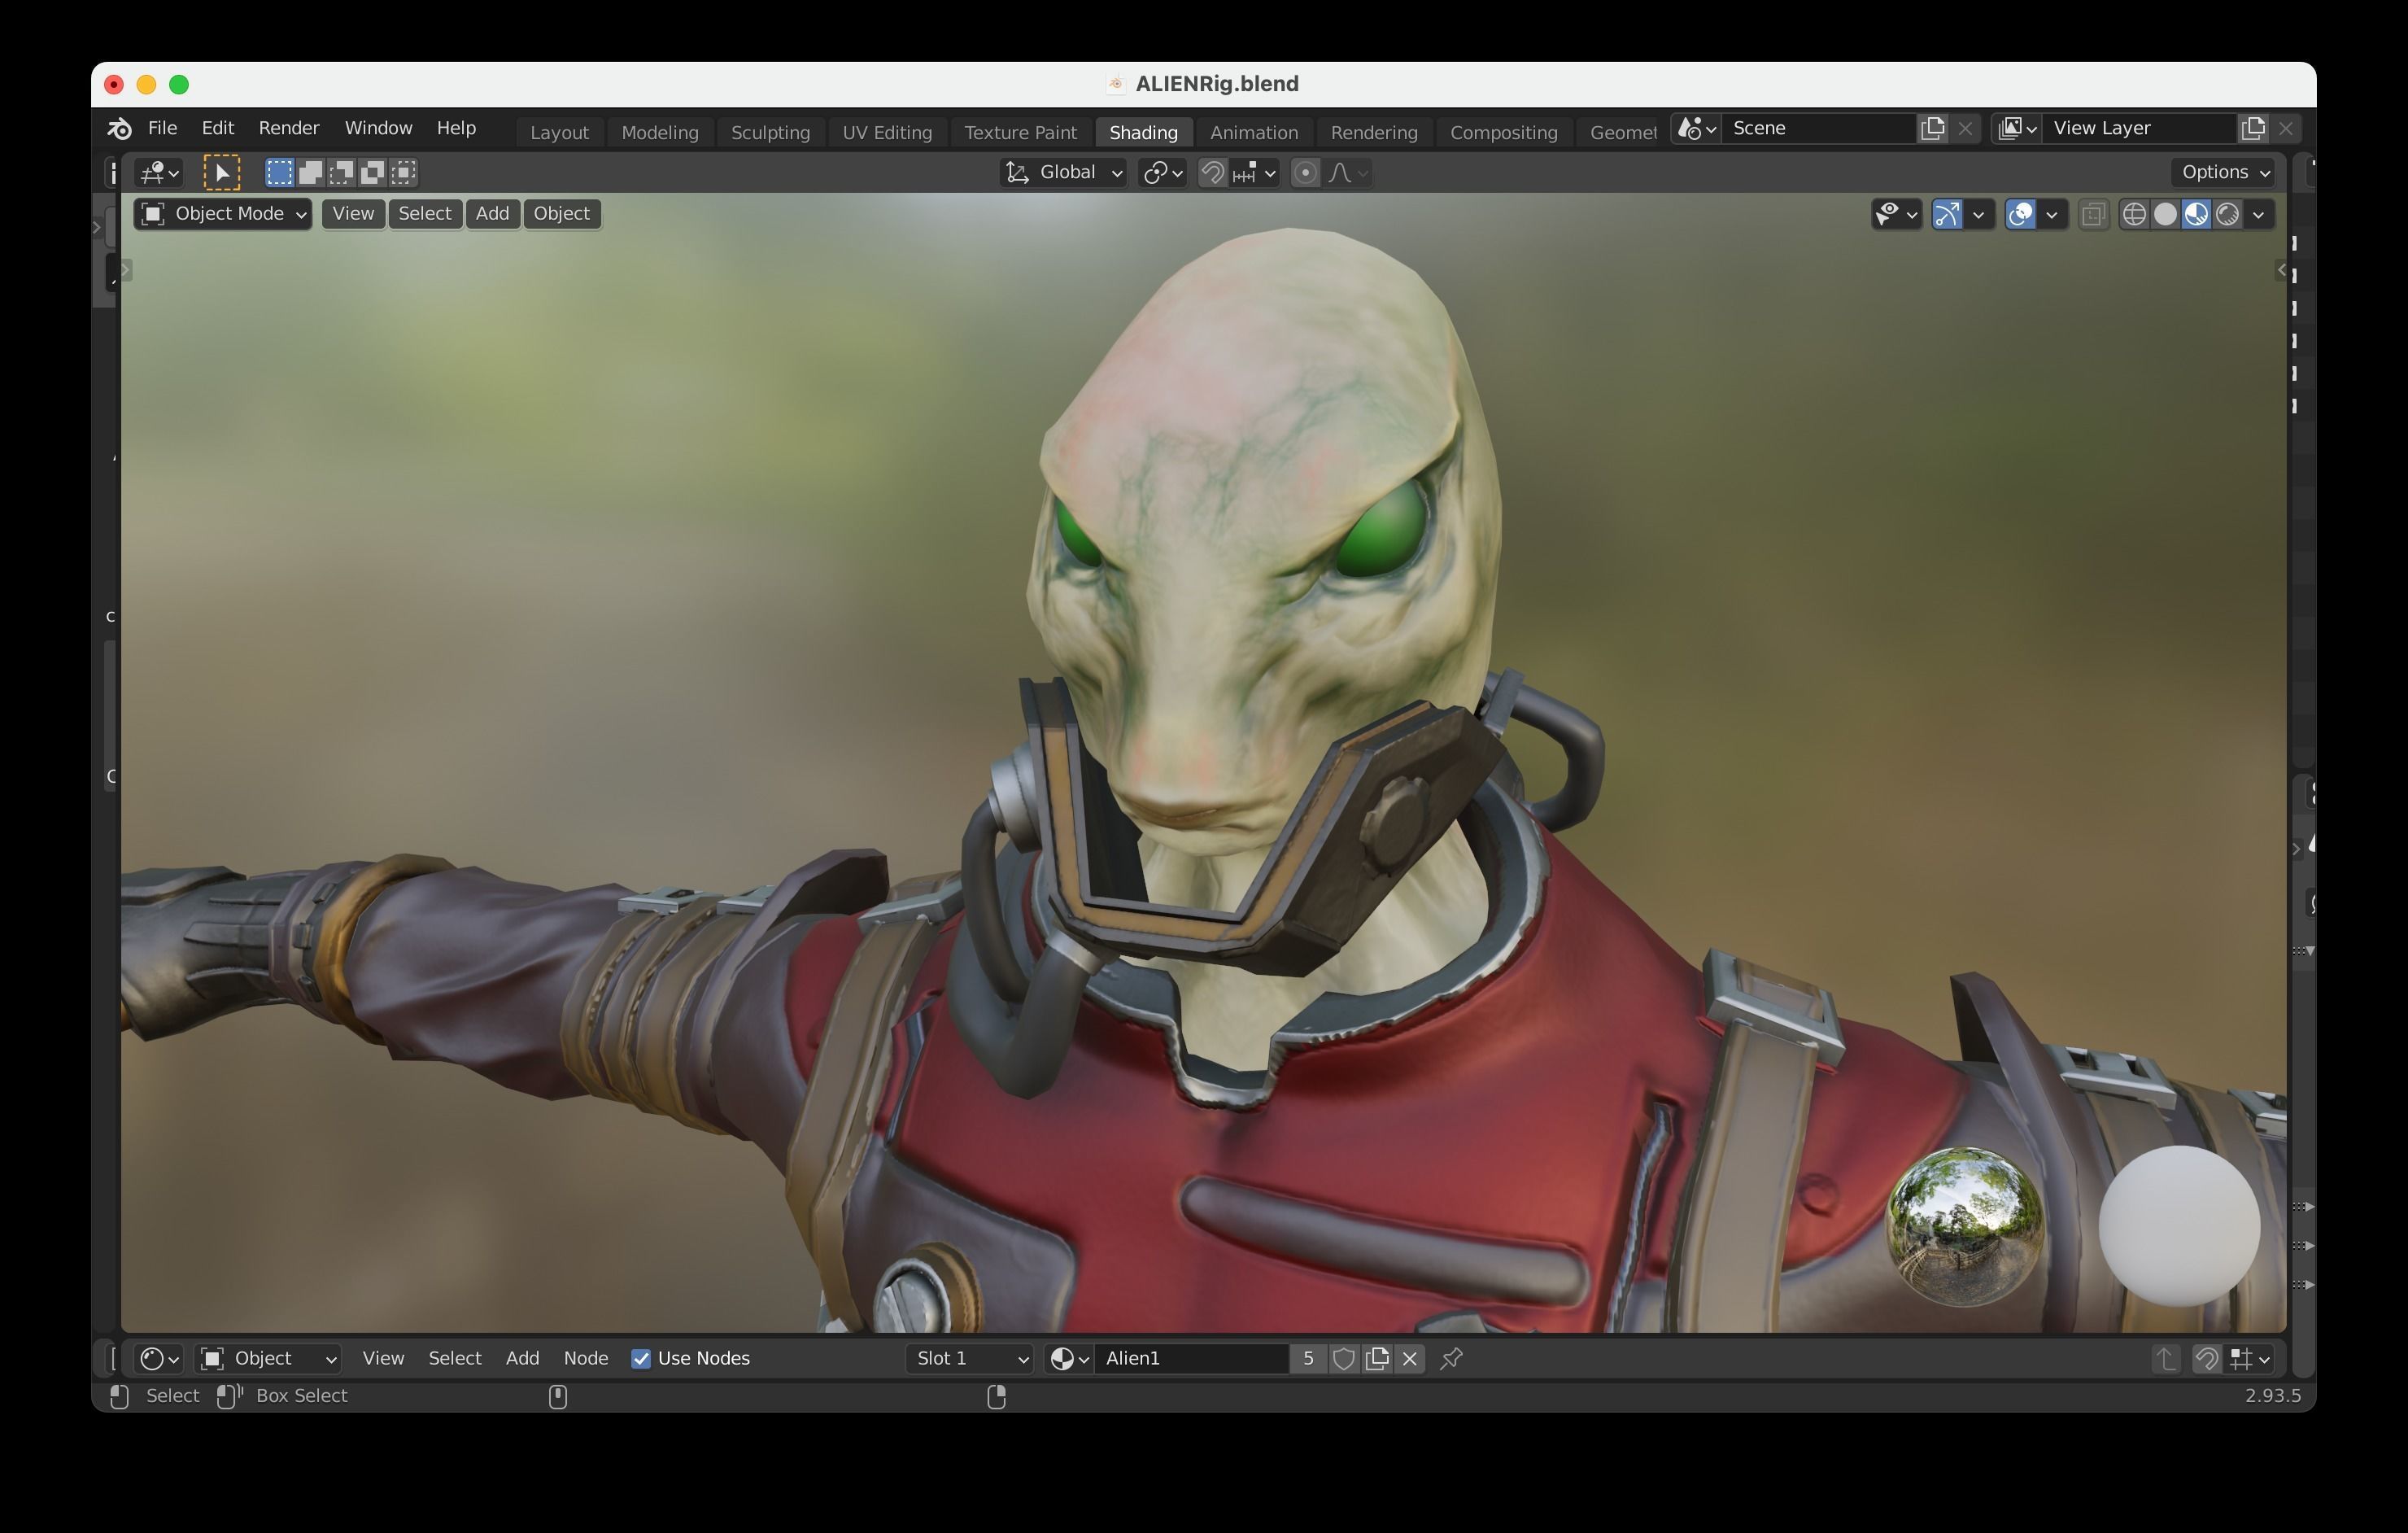The height and width of the screenshot is (1533, 2408).
Task: Toggle viewport overlays icon
Action: pyautogui.click(x=2021, y=214)
